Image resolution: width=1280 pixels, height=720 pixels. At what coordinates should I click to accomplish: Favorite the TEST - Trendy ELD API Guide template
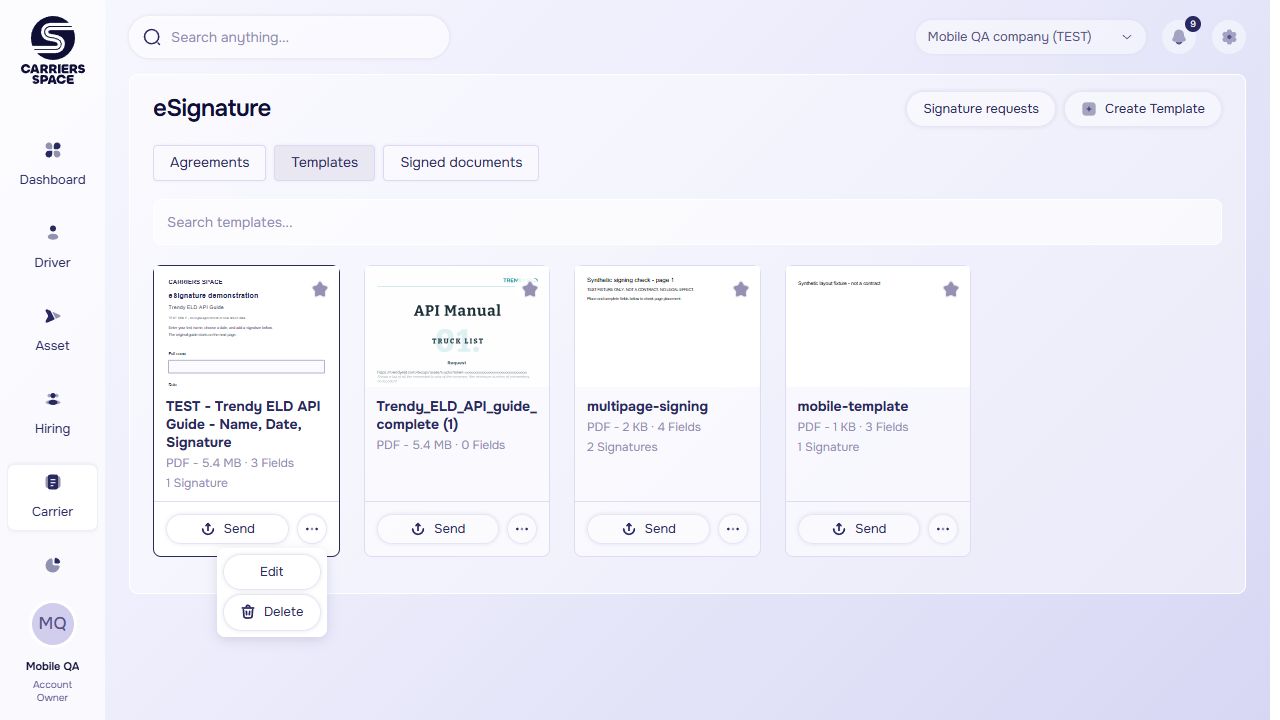pyautogui.click(x=320, y=289)
